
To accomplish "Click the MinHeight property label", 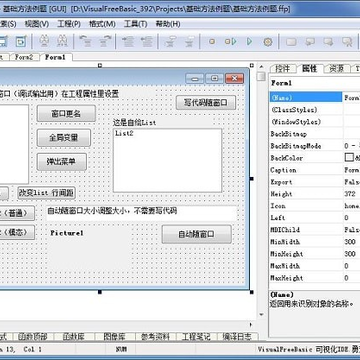I will 287,254.
